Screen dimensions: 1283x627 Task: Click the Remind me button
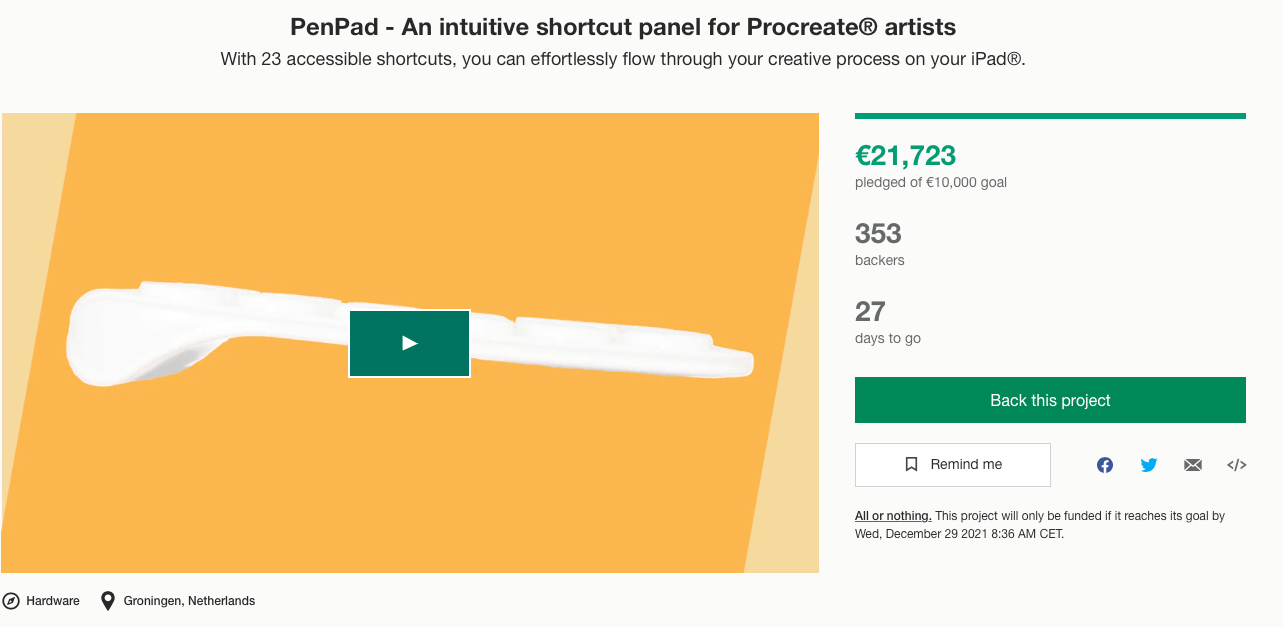point(952,465)
